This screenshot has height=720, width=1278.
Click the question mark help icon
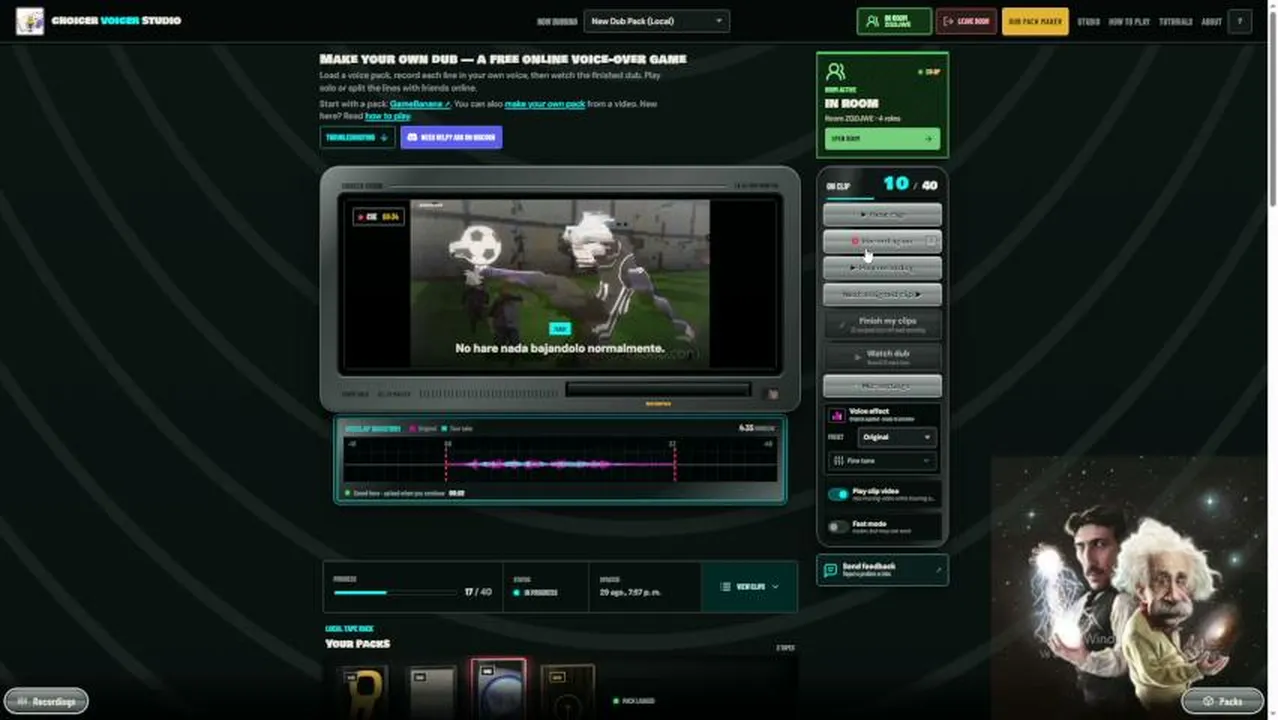coord(1240,21)
